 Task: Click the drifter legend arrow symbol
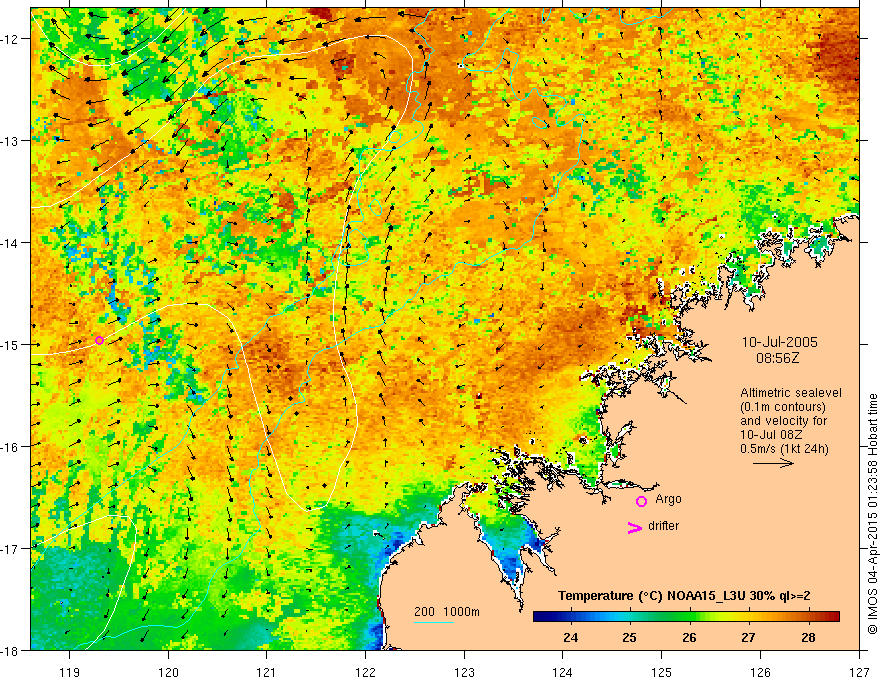634,527
